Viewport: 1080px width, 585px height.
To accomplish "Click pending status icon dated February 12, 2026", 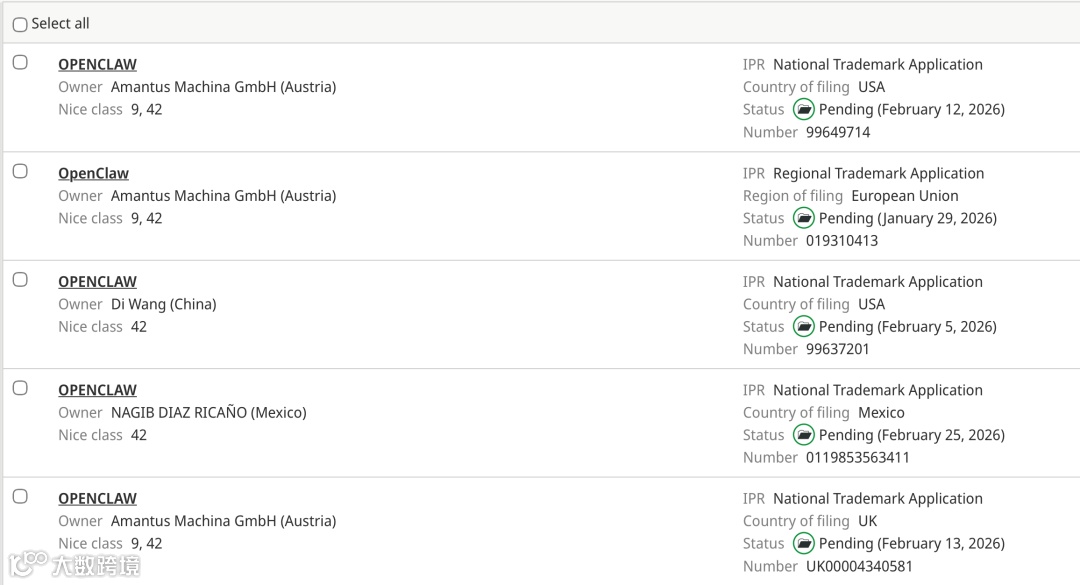I will (x=804, y=109).
